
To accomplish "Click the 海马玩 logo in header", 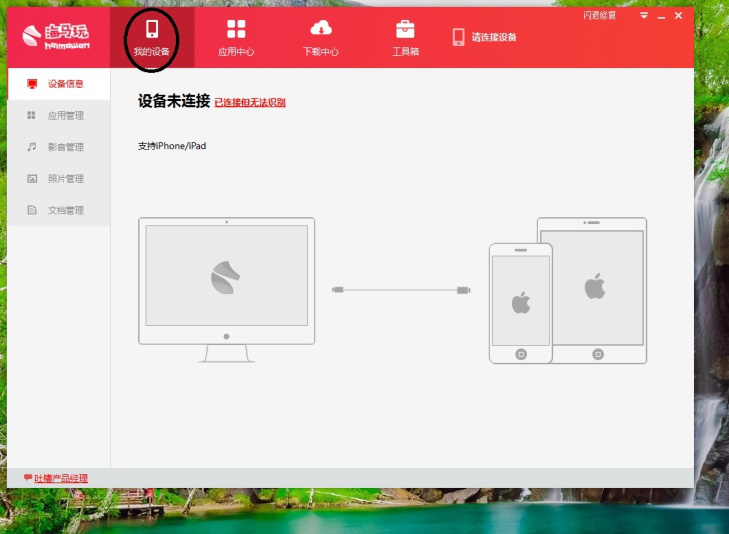I will [57, 37].
